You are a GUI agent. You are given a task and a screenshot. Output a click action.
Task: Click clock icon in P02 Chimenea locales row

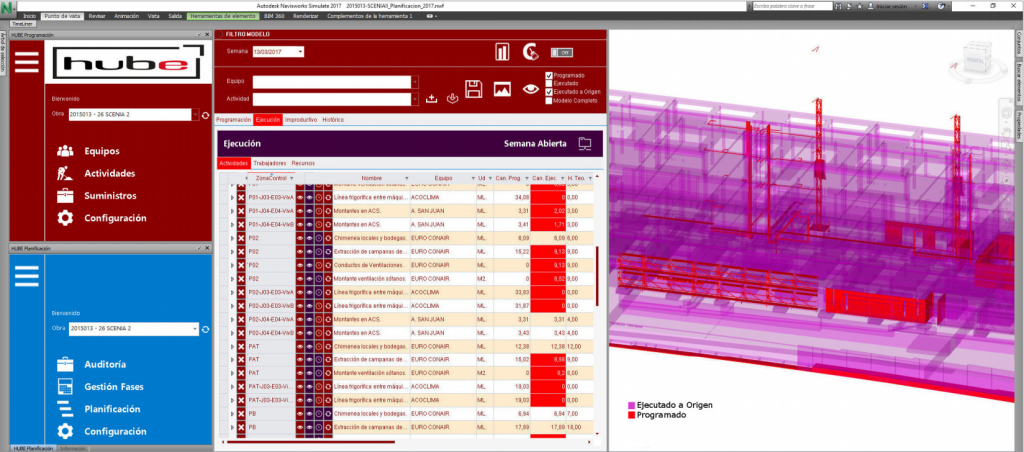tap(319, 238)
